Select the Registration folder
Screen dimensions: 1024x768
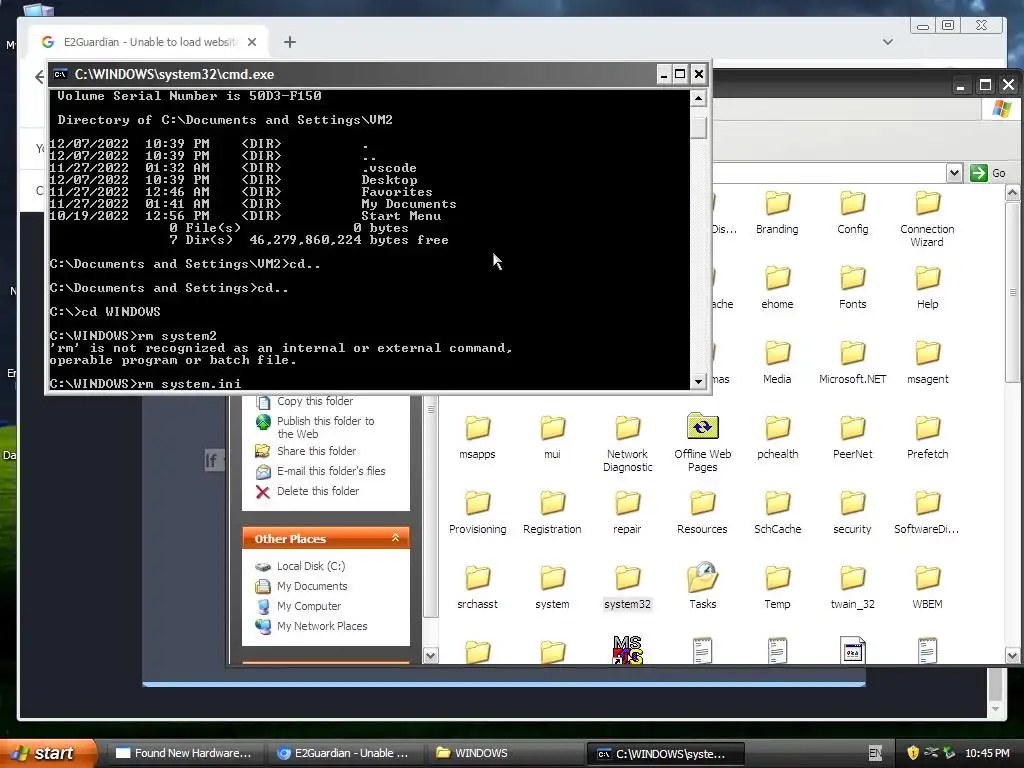tap(552, 512)
